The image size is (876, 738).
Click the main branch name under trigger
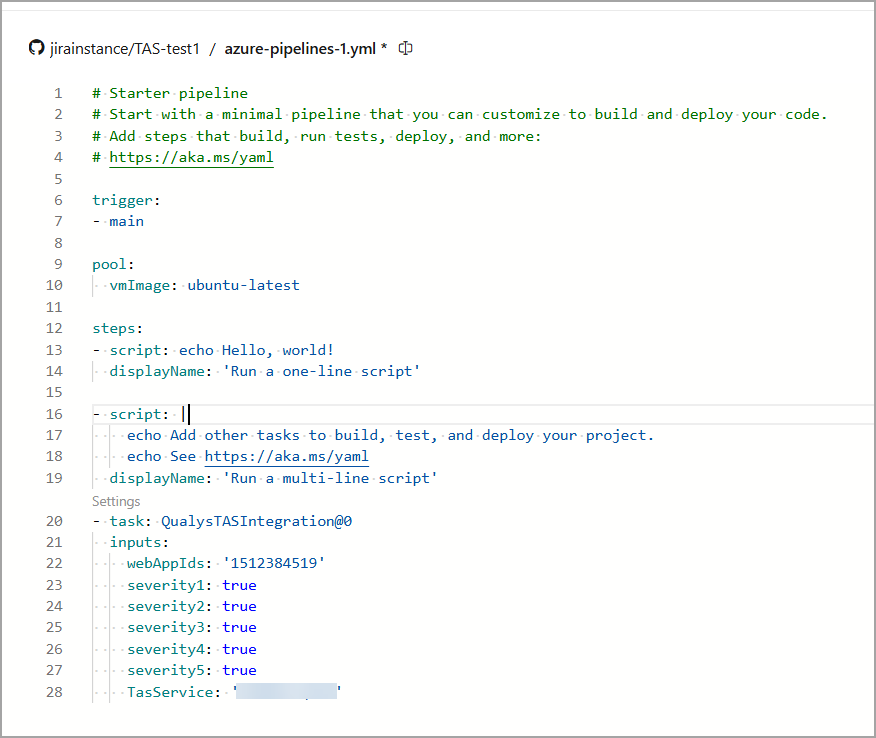pos(126,221)
